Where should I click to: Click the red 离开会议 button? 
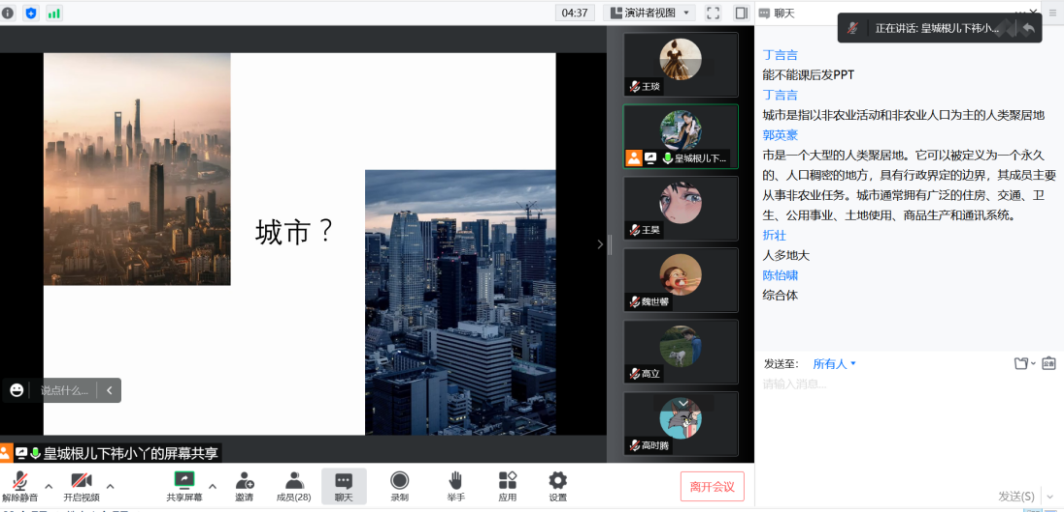coord(712,487)
